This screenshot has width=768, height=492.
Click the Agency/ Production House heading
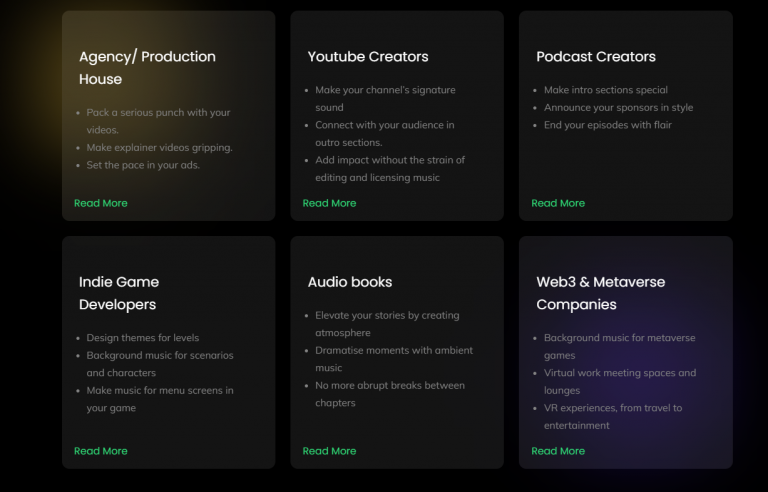click(147, 68)
